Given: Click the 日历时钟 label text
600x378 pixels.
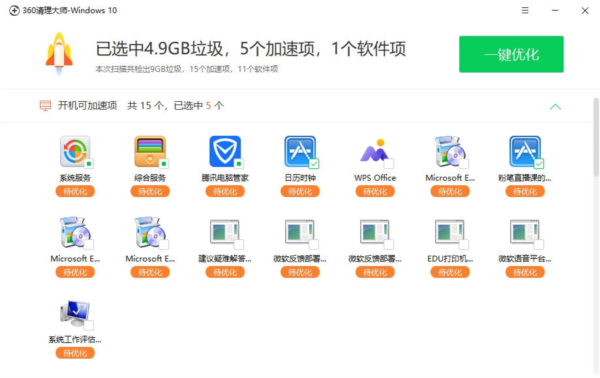Looking at the screenshot, I should click(300, 178).
